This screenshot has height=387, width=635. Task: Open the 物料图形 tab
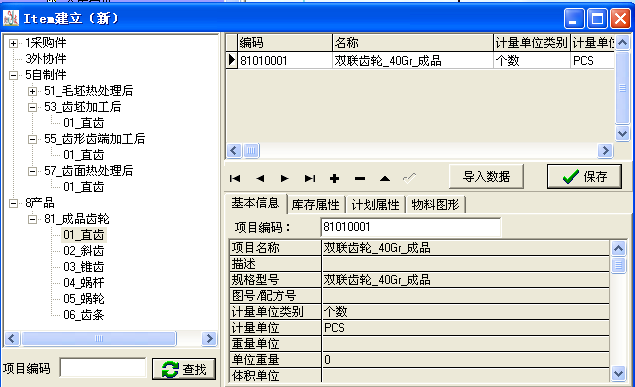coord(435,204)
